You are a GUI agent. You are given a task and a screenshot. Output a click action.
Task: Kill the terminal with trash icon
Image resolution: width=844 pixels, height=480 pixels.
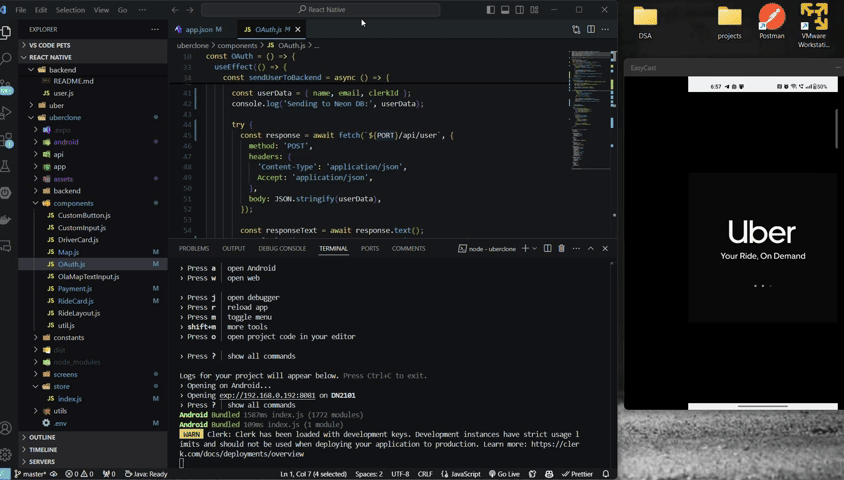click(x=561, y=248)
